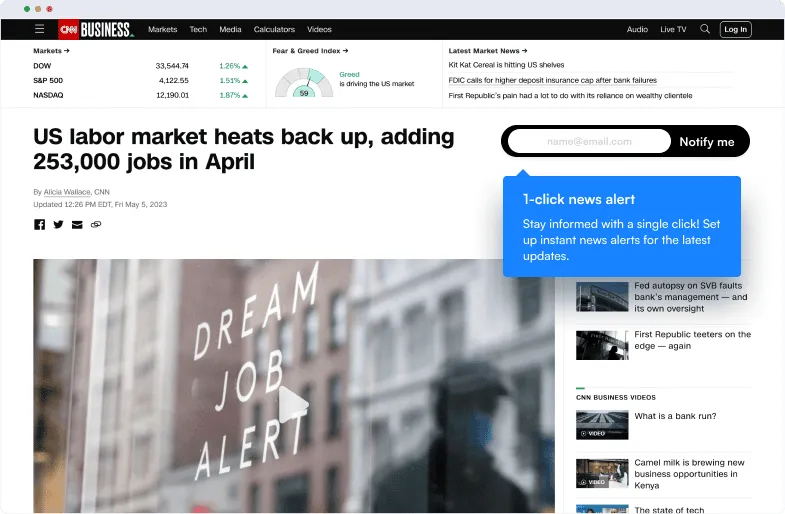This screenshot has height=514, width=785.
Task: Open Camel milk Kenya video thumbnail
Action: (602, 473)
